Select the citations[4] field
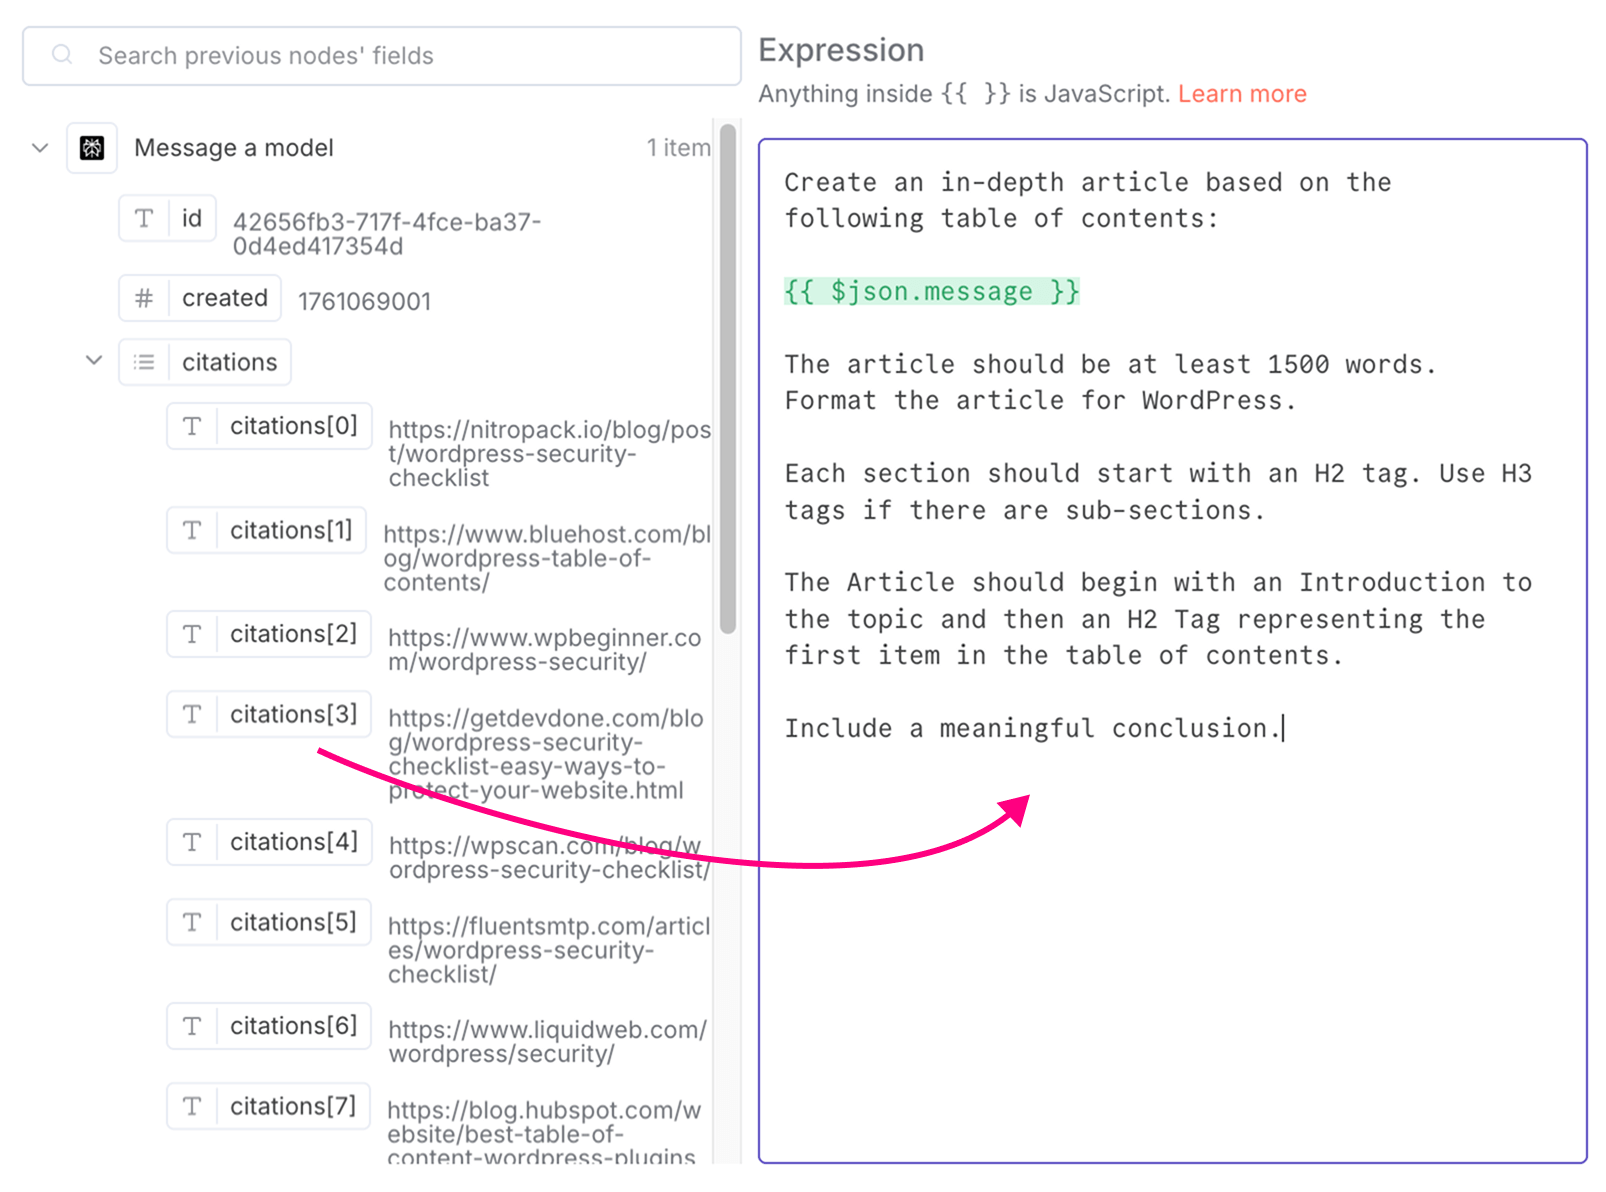The width and height of the screenshot is (1606, 1192). click(x=293, y=842)
